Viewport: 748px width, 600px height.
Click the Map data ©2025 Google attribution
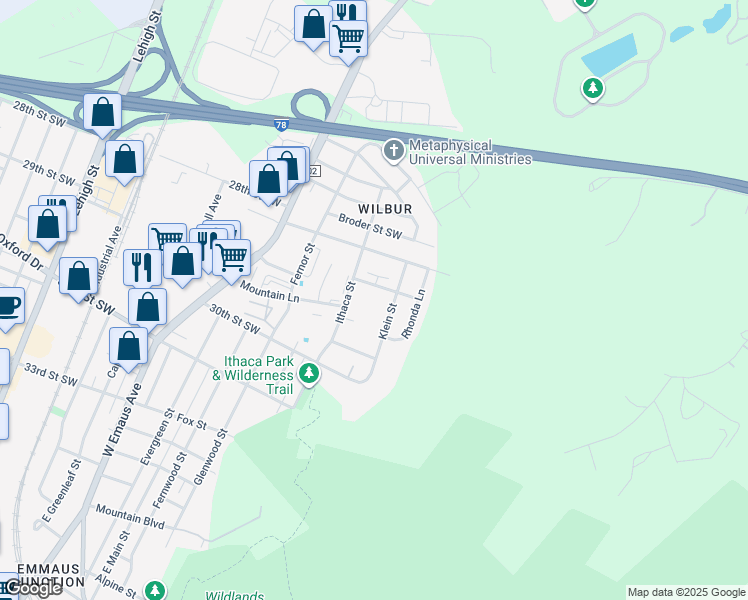[x=686, y=592]
